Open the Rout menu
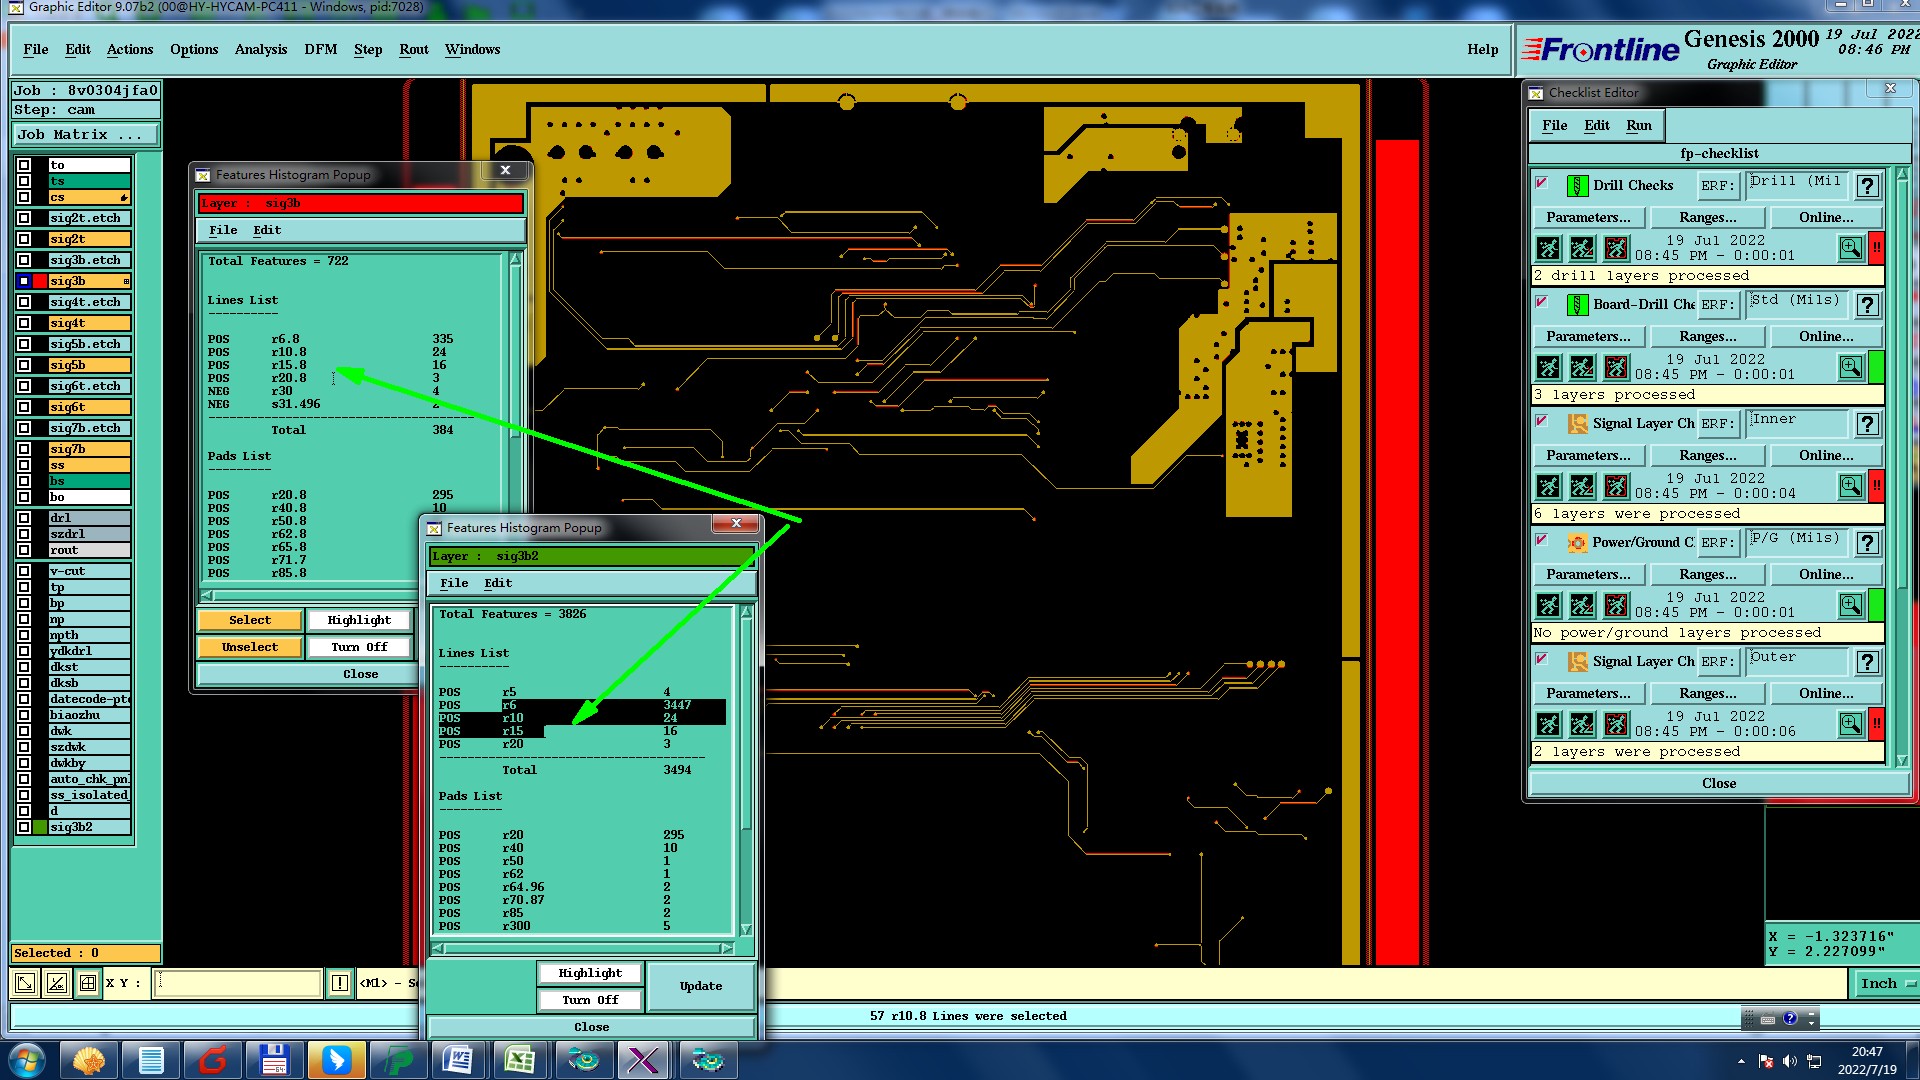This screenshot has width=1920, height=1080. (x=413, y=49)
